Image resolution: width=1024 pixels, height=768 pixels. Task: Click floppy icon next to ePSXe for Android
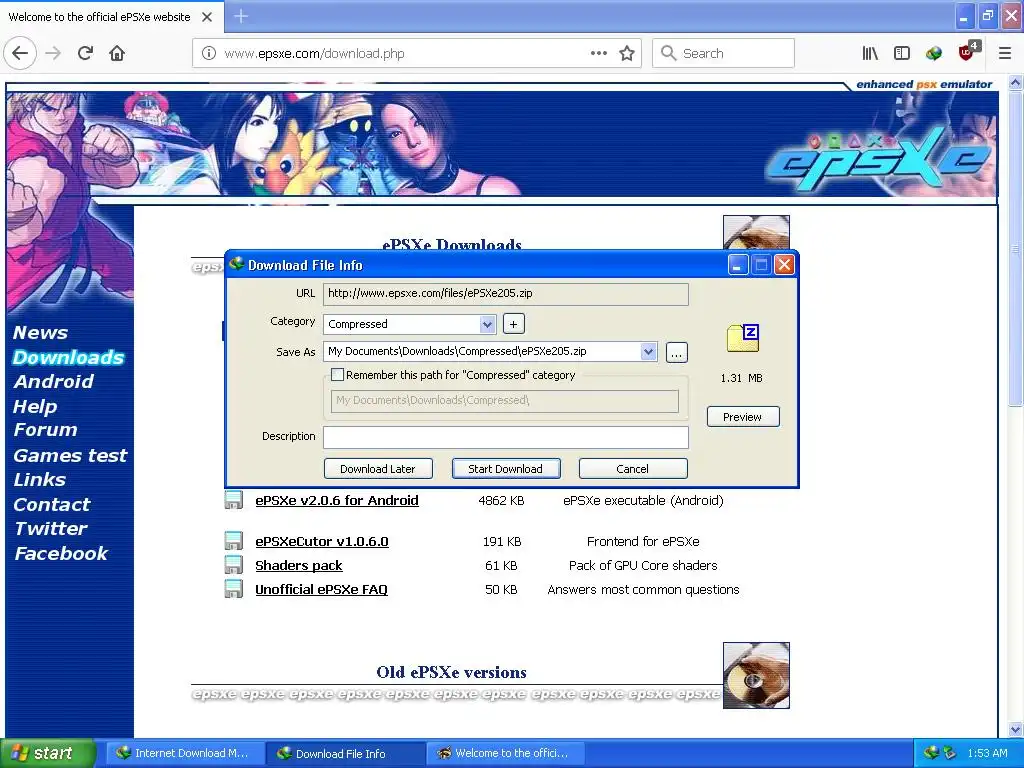click(234, 500)
